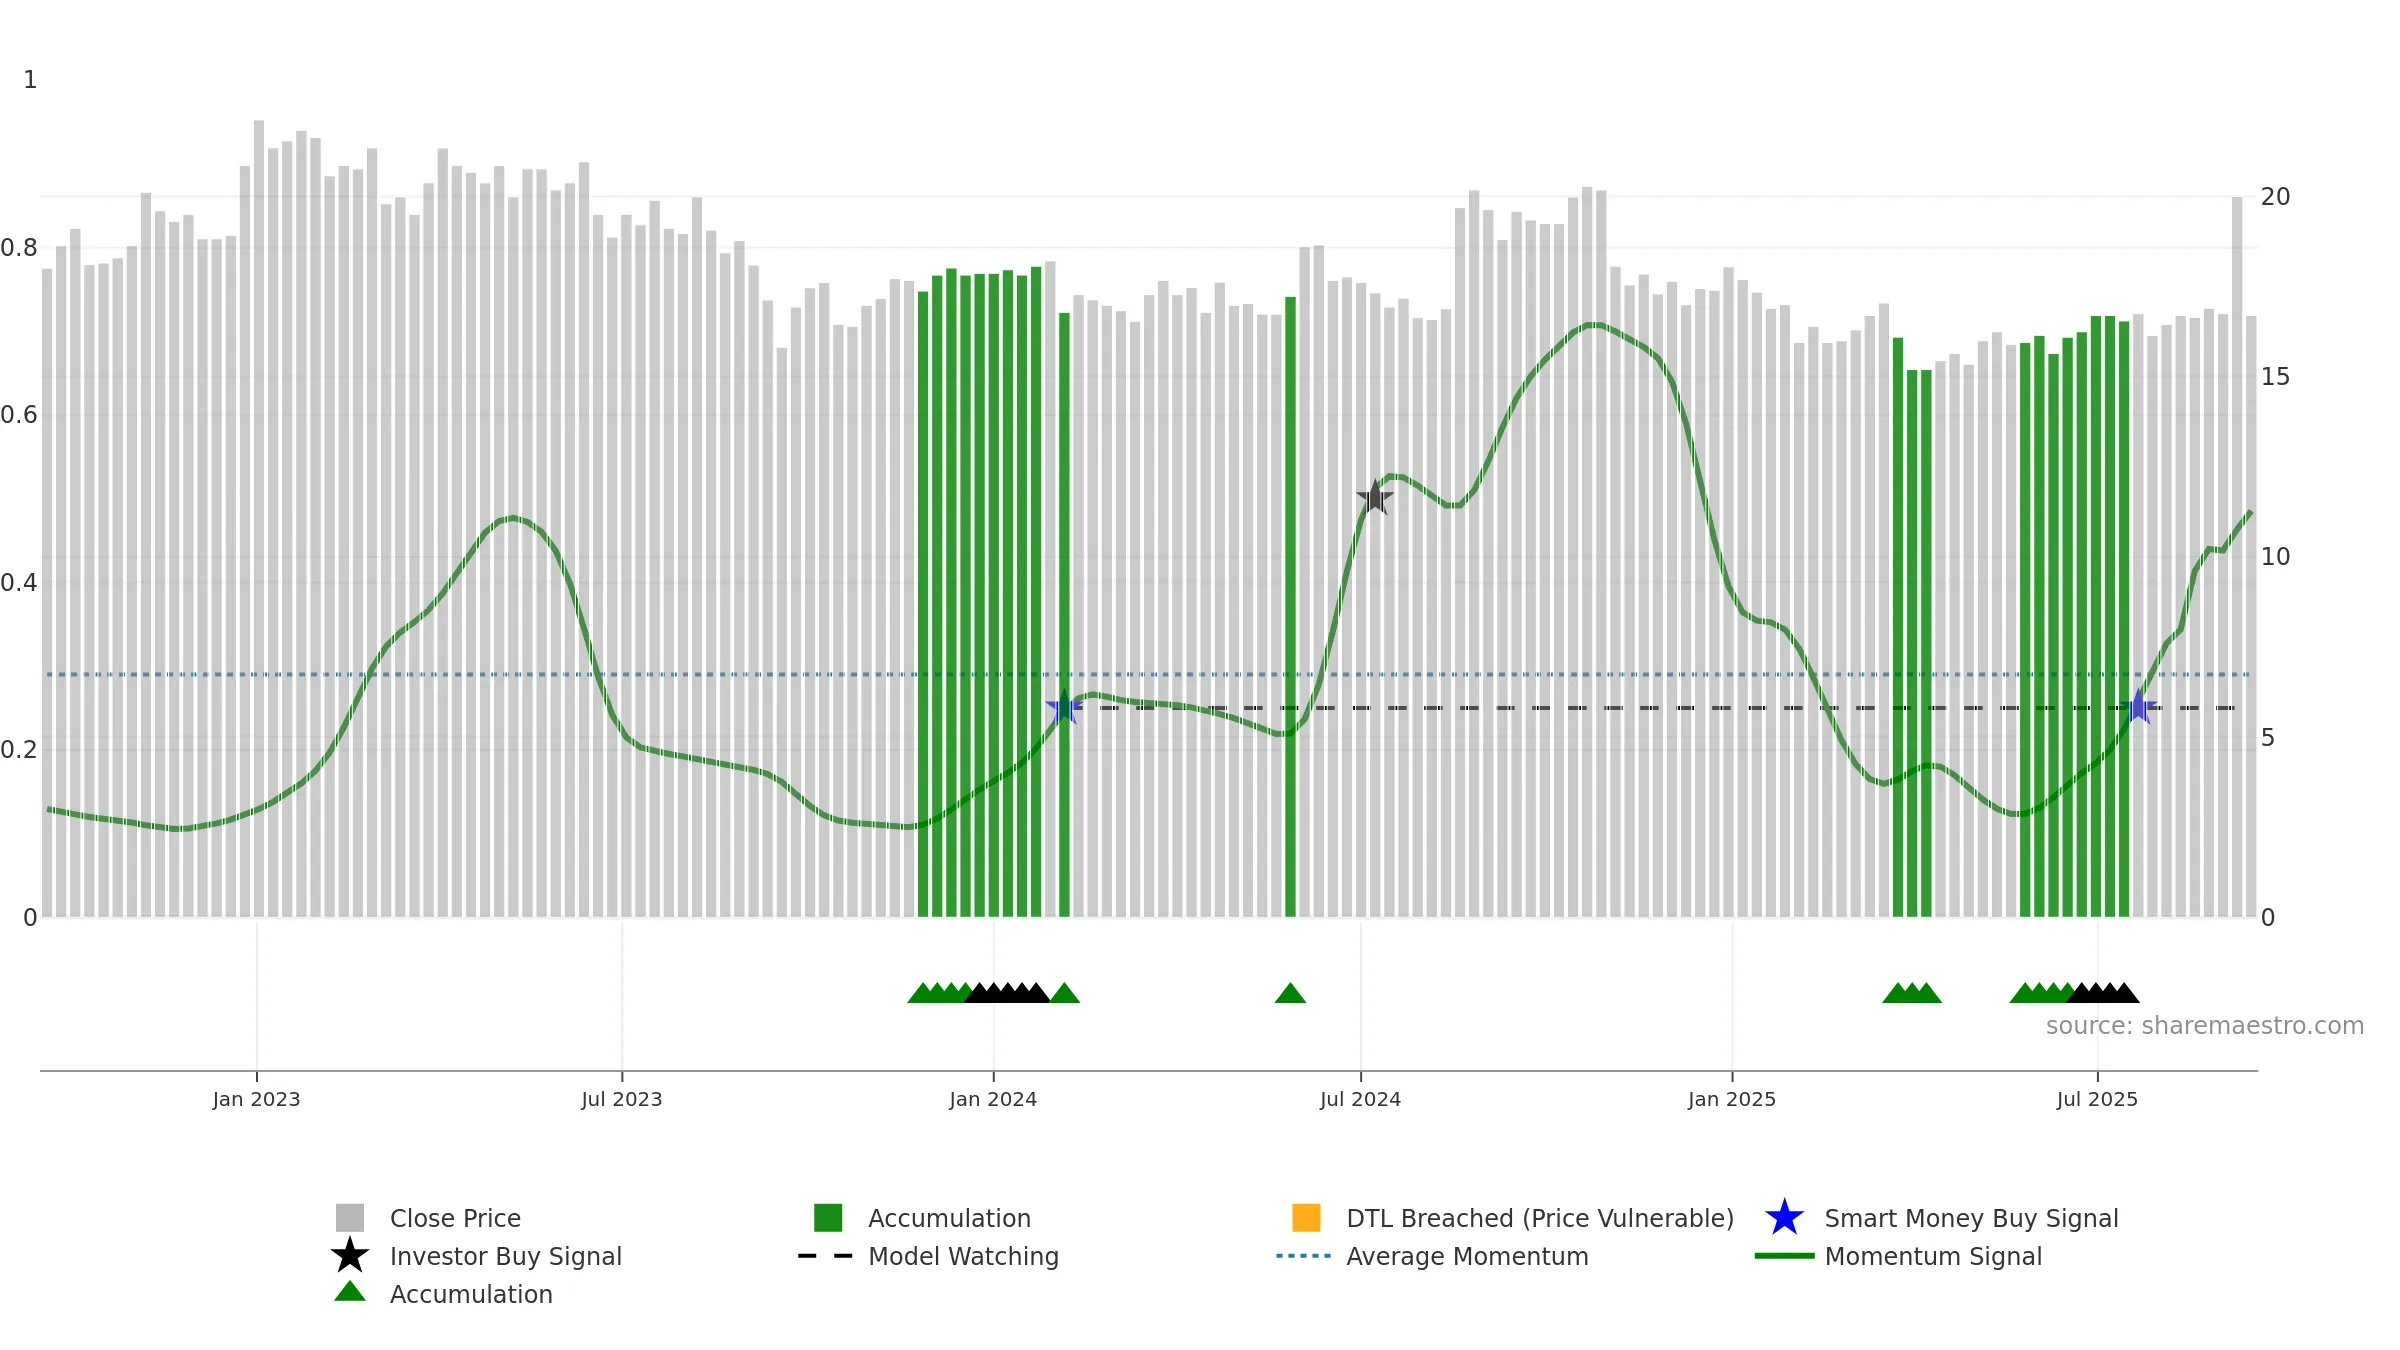Select the green Accumulation square legend swatch
2400x1350 pixels.
(x=828, y=1218)
